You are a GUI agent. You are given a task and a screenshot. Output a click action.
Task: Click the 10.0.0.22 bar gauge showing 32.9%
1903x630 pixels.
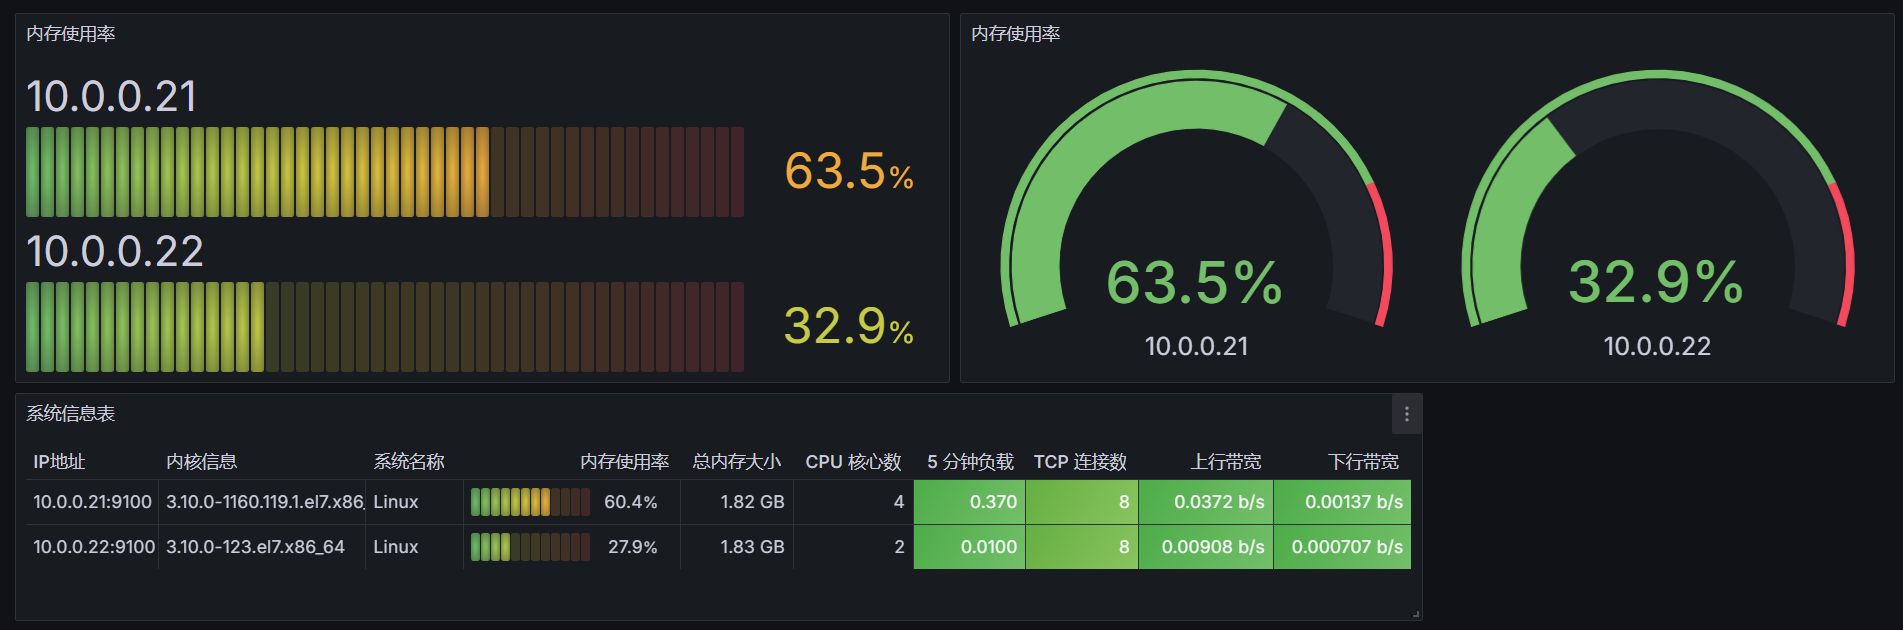point(385,327)
